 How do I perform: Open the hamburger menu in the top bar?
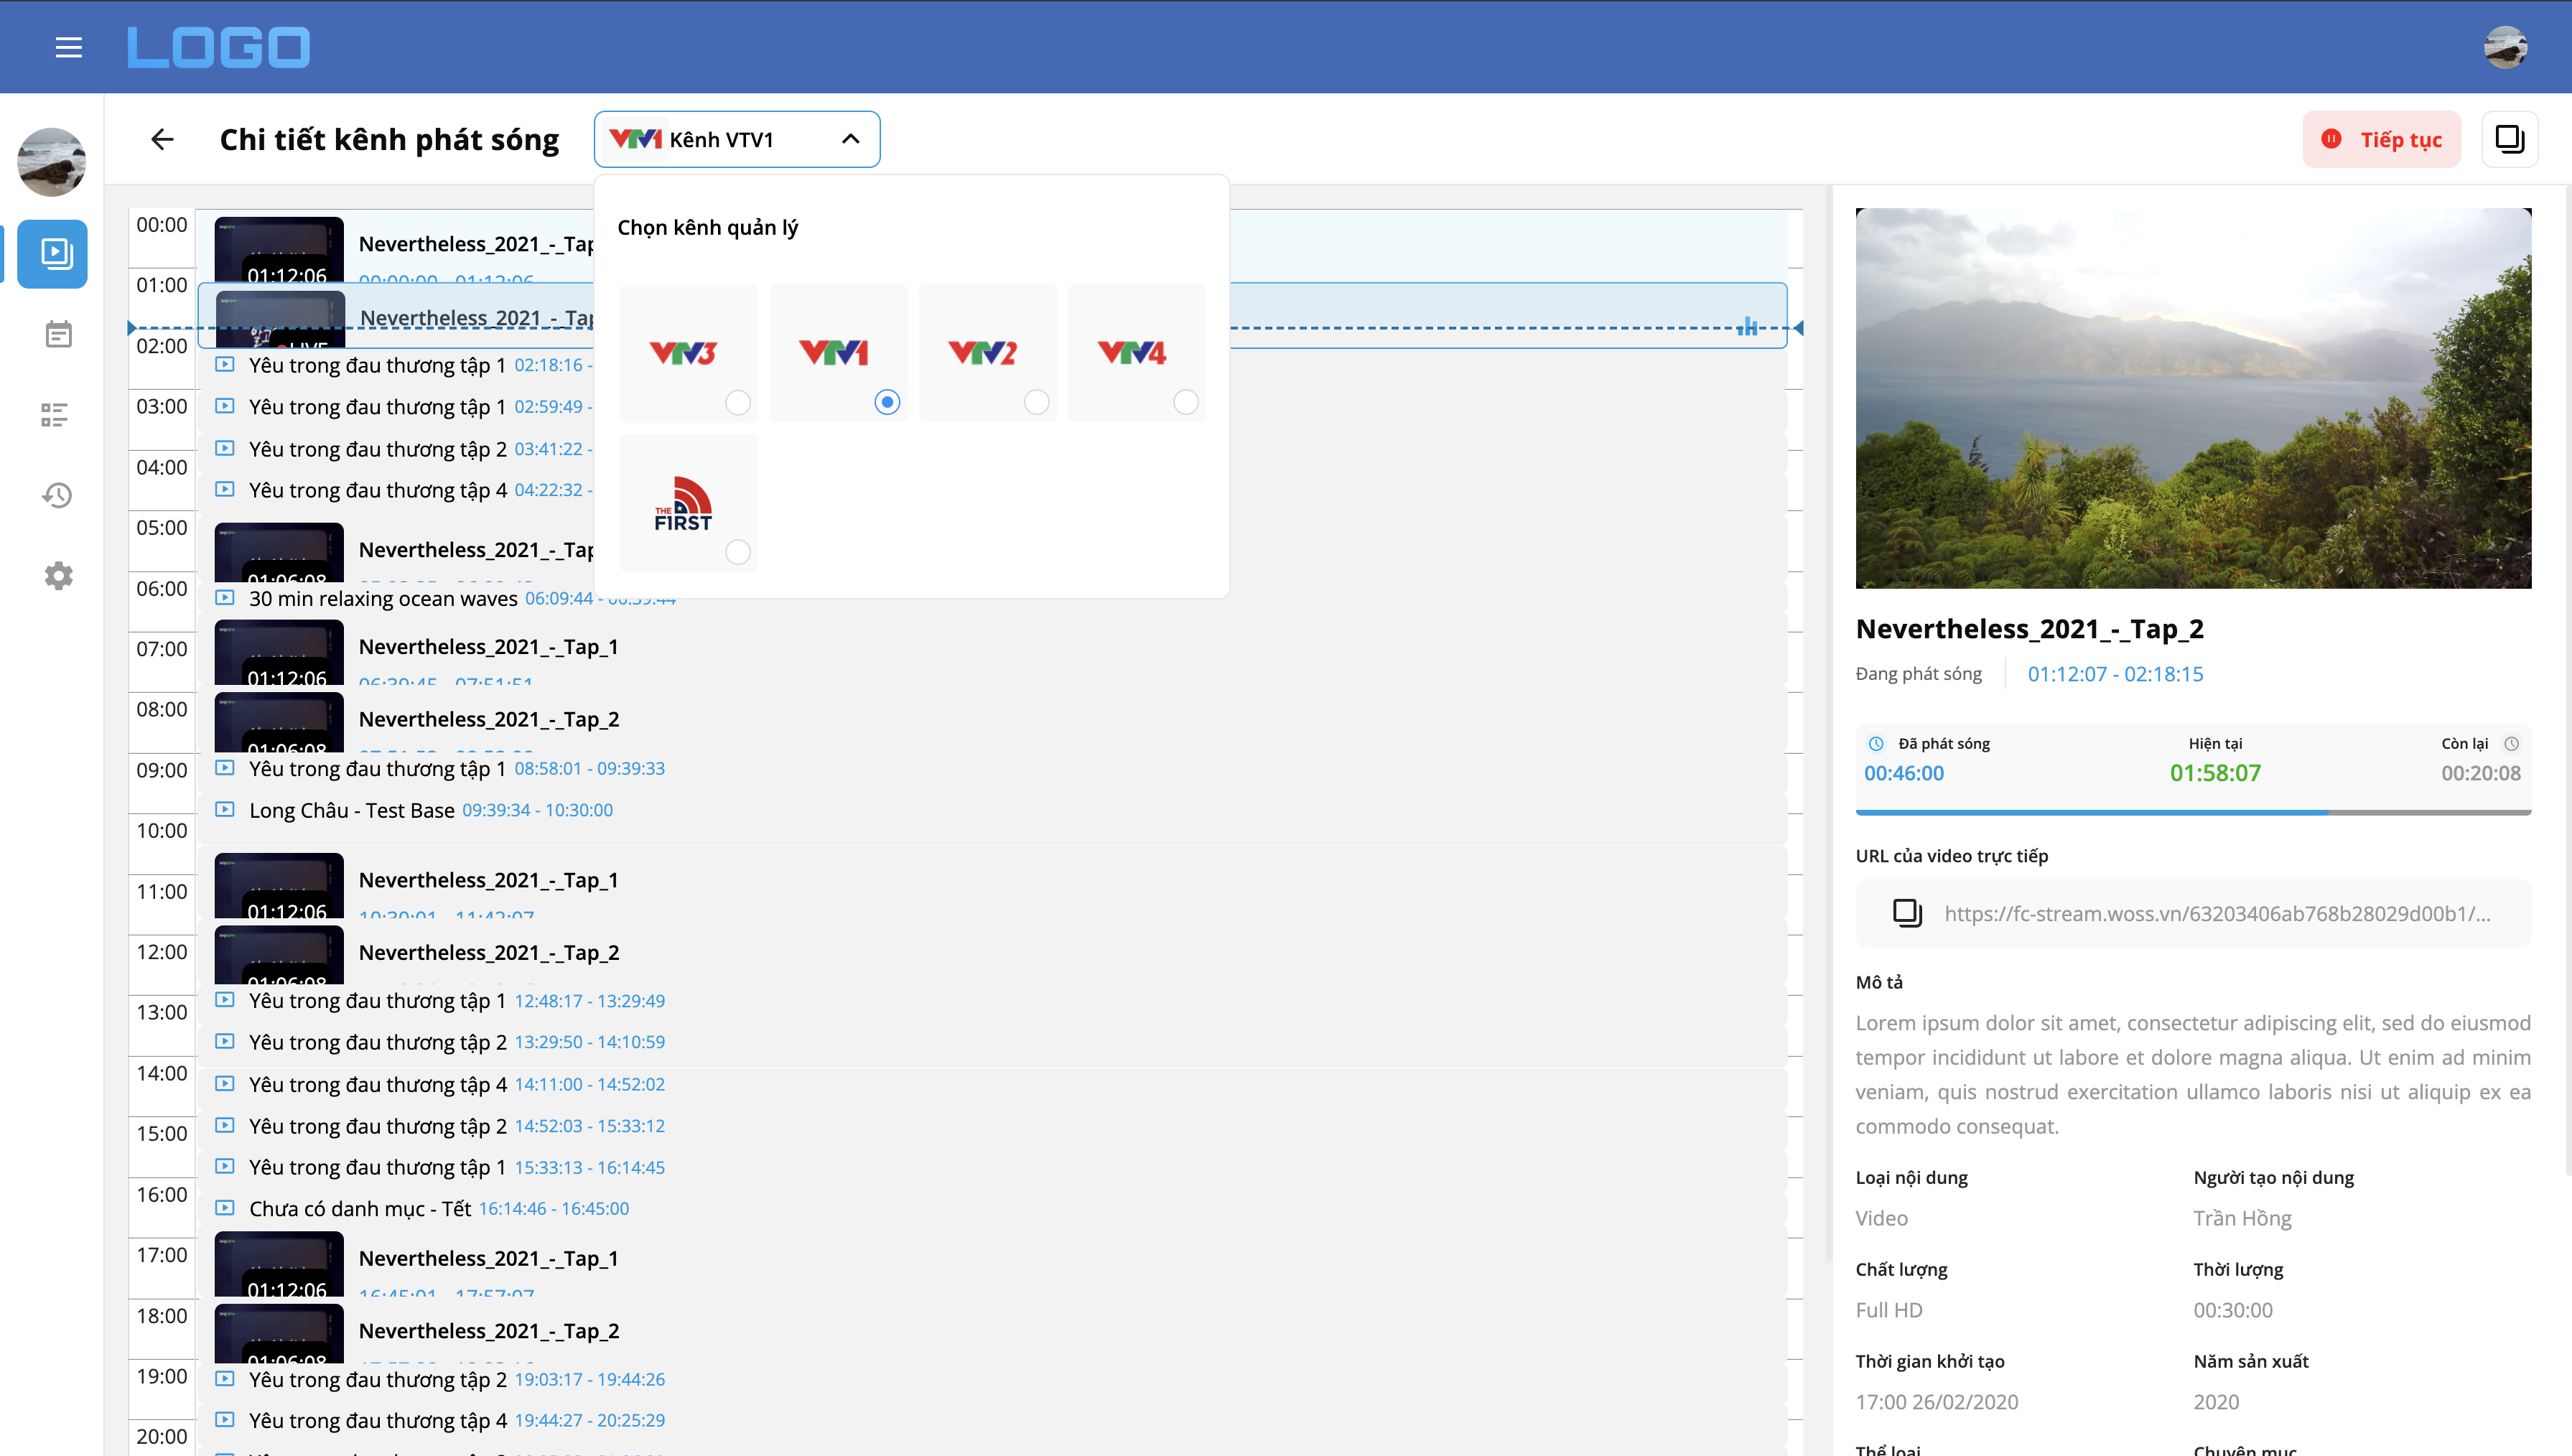point(68,46)
